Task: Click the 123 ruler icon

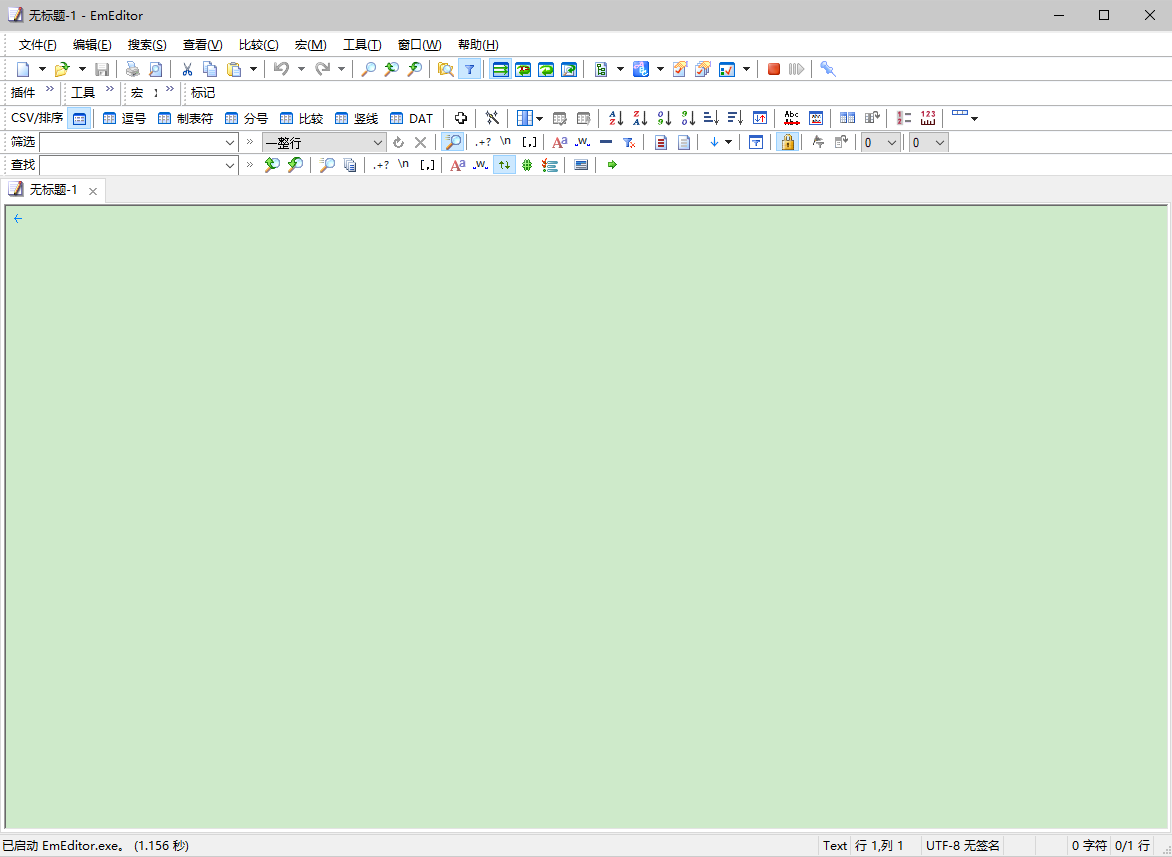Action: [928, 118]
